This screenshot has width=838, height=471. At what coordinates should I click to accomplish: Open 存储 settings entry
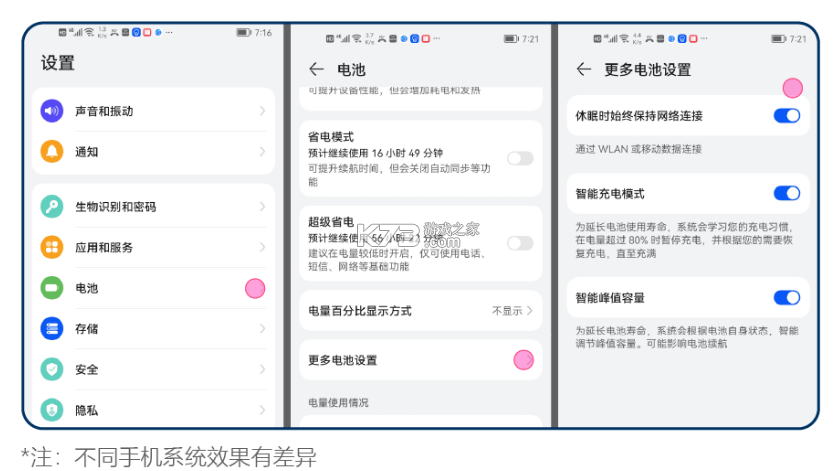[x=153, y=328]
